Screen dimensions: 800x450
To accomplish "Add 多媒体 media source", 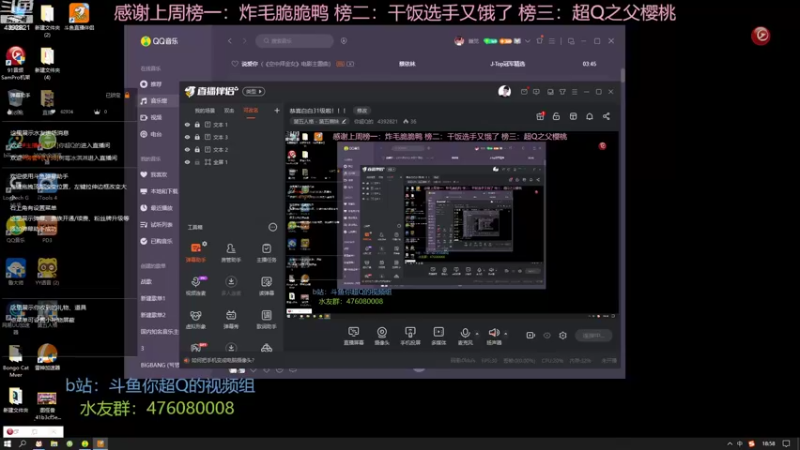I will coord(439,336).
